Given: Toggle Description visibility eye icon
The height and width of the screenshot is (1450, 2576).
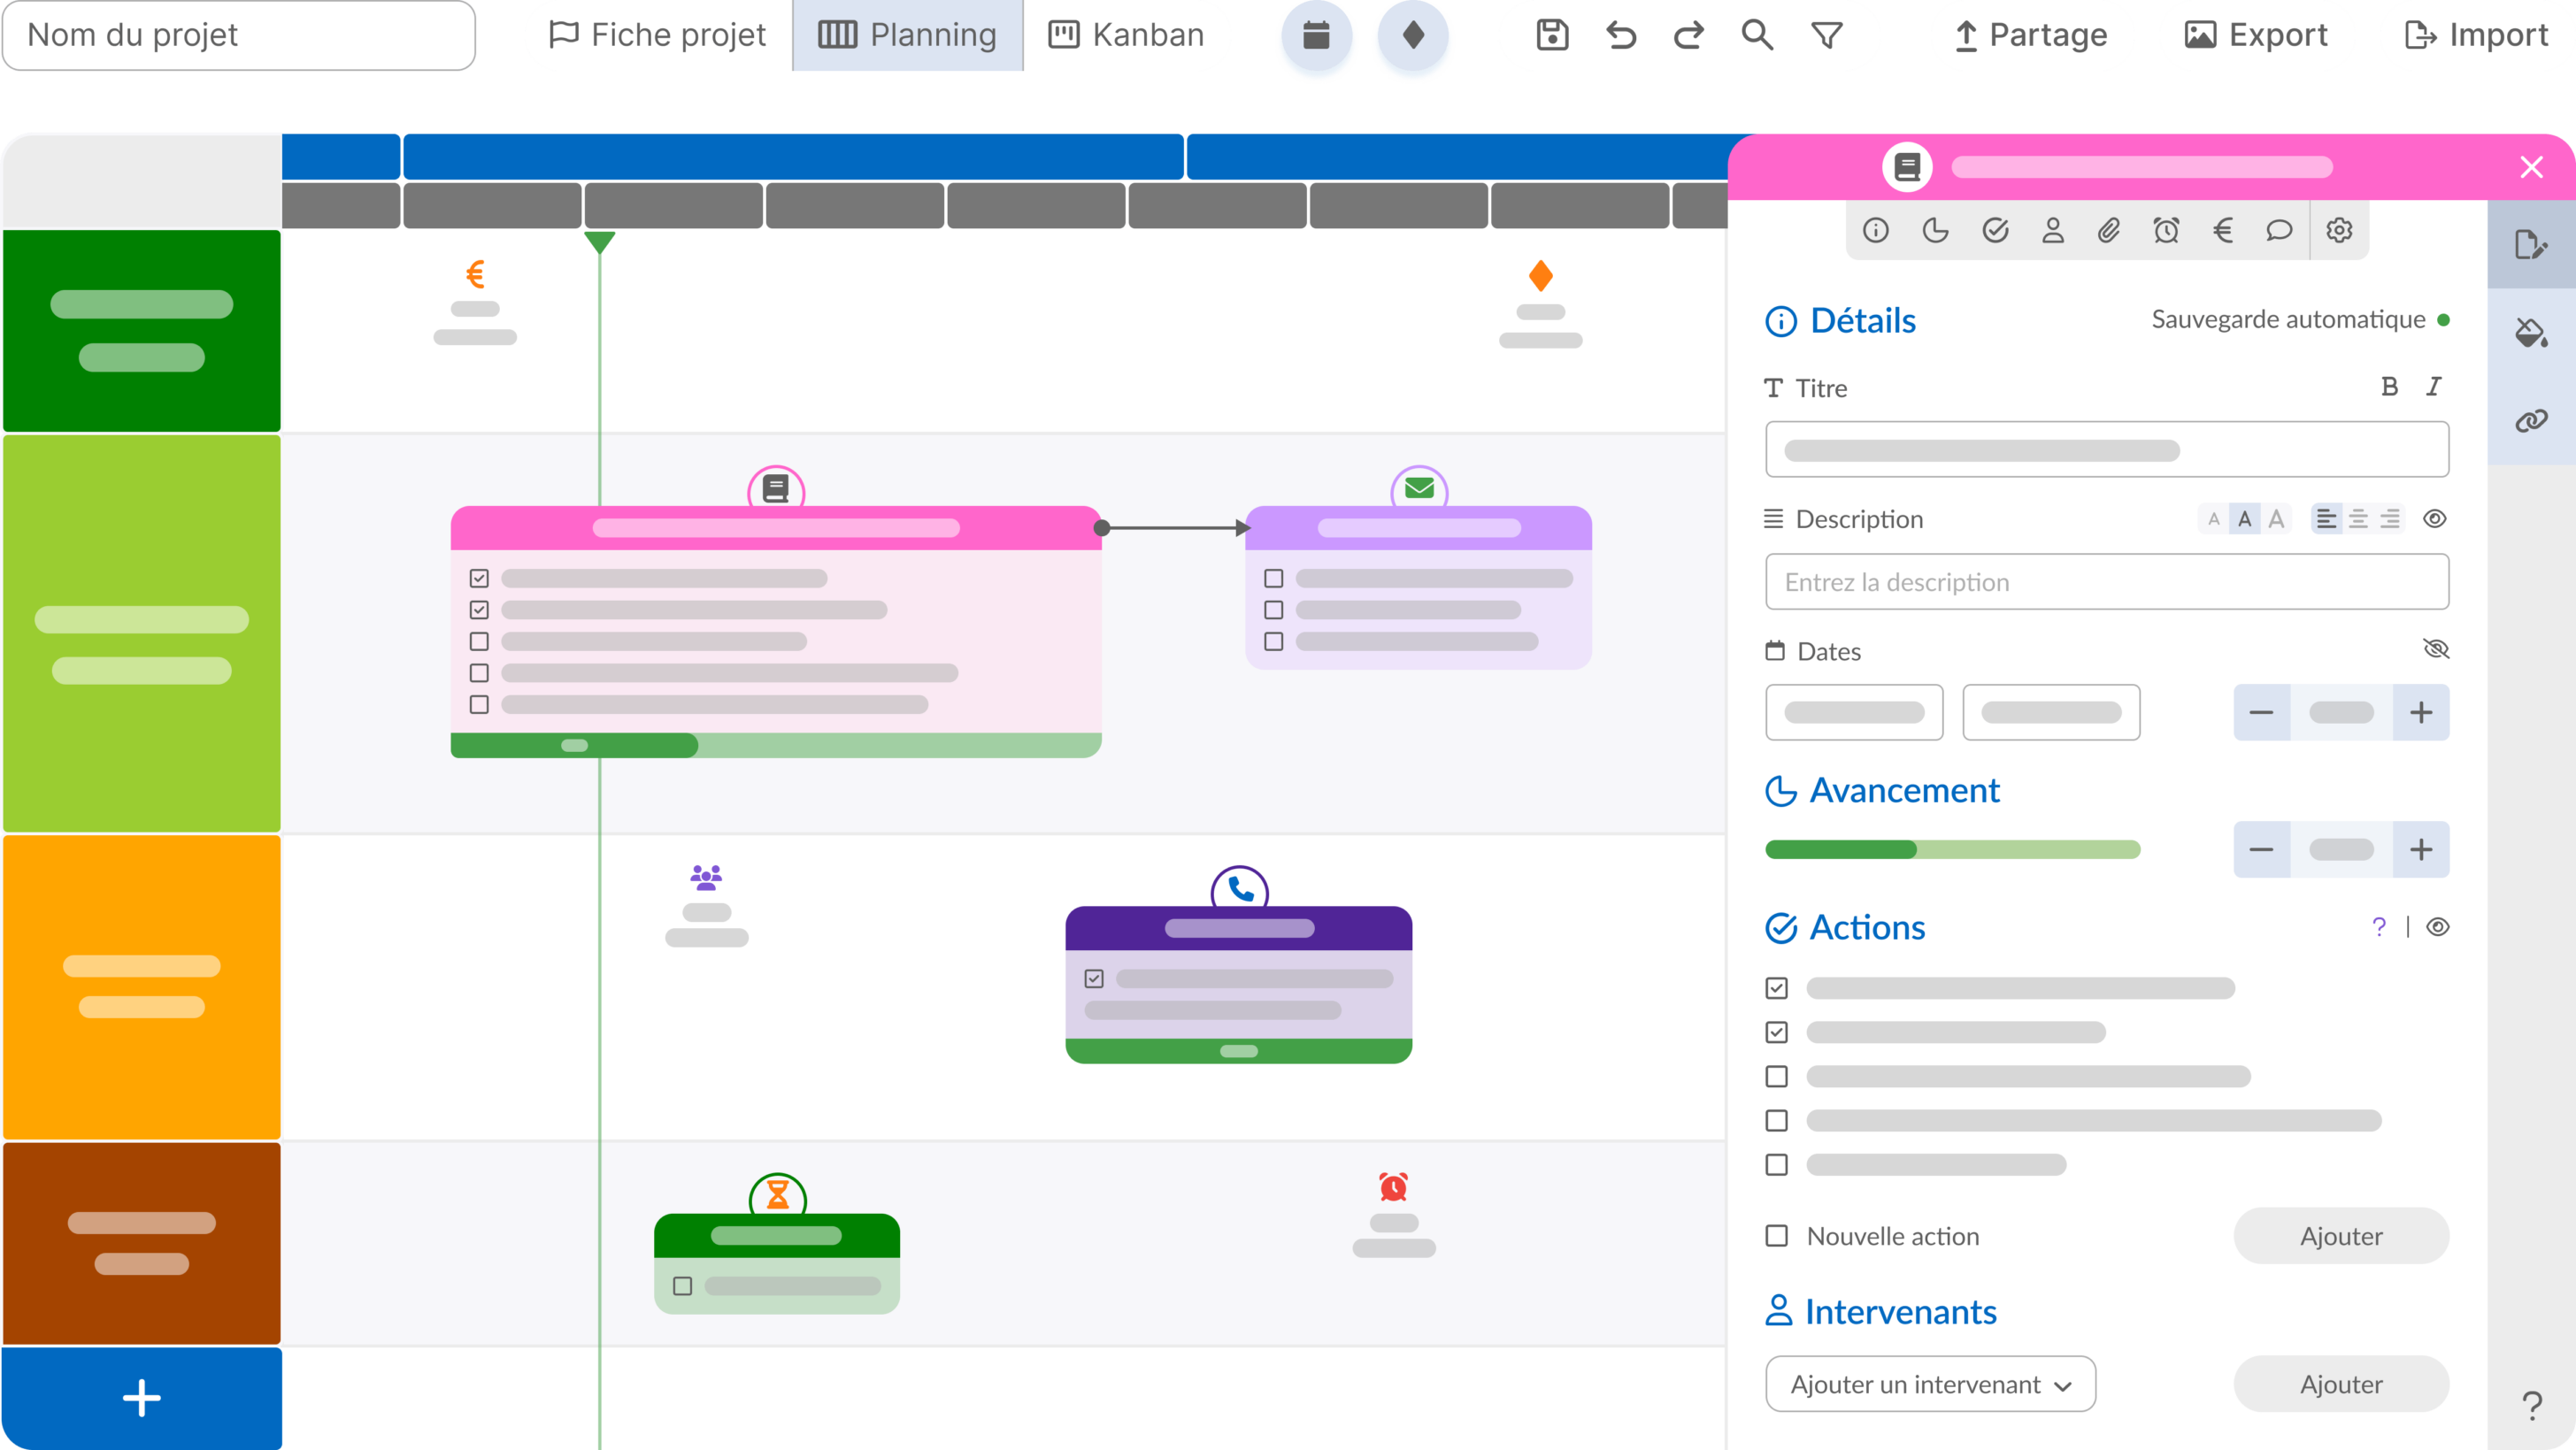Looking at the screenshot, I should [x=2434, y=519].
